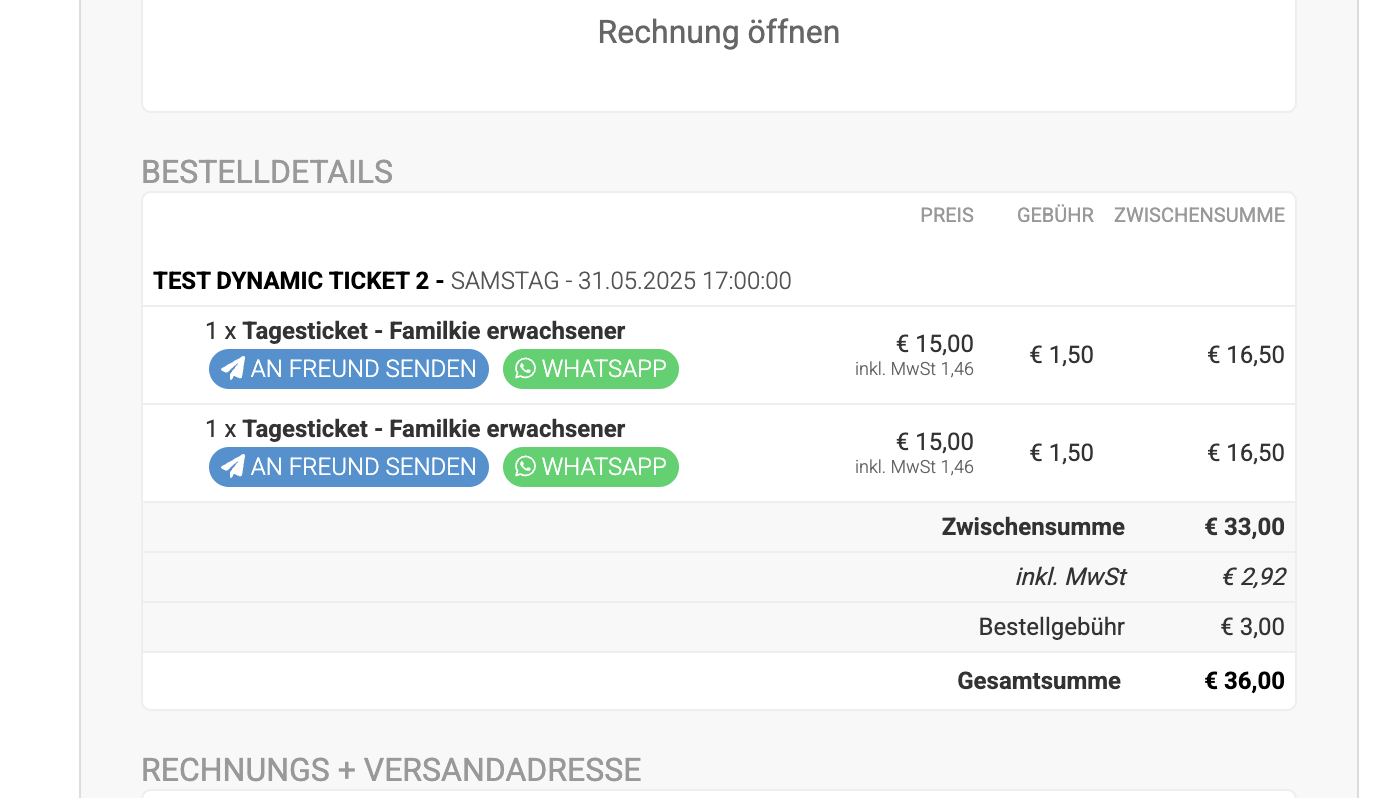This screenshot has width=1386, height=798.
Task: Open the invoice via Rechnung öffnen
Action: [718, 32]
